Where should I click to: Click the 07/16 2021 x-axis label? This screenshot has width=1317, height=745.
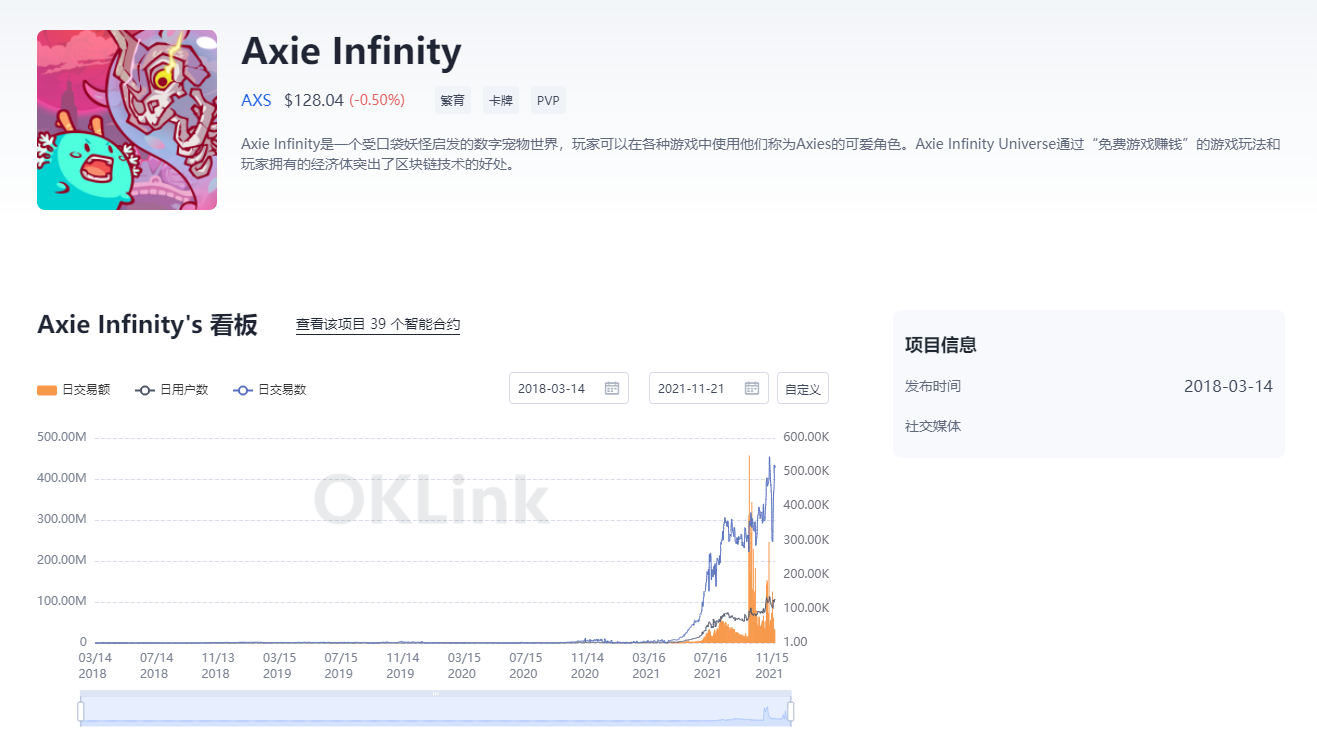[x=708, y=666]
